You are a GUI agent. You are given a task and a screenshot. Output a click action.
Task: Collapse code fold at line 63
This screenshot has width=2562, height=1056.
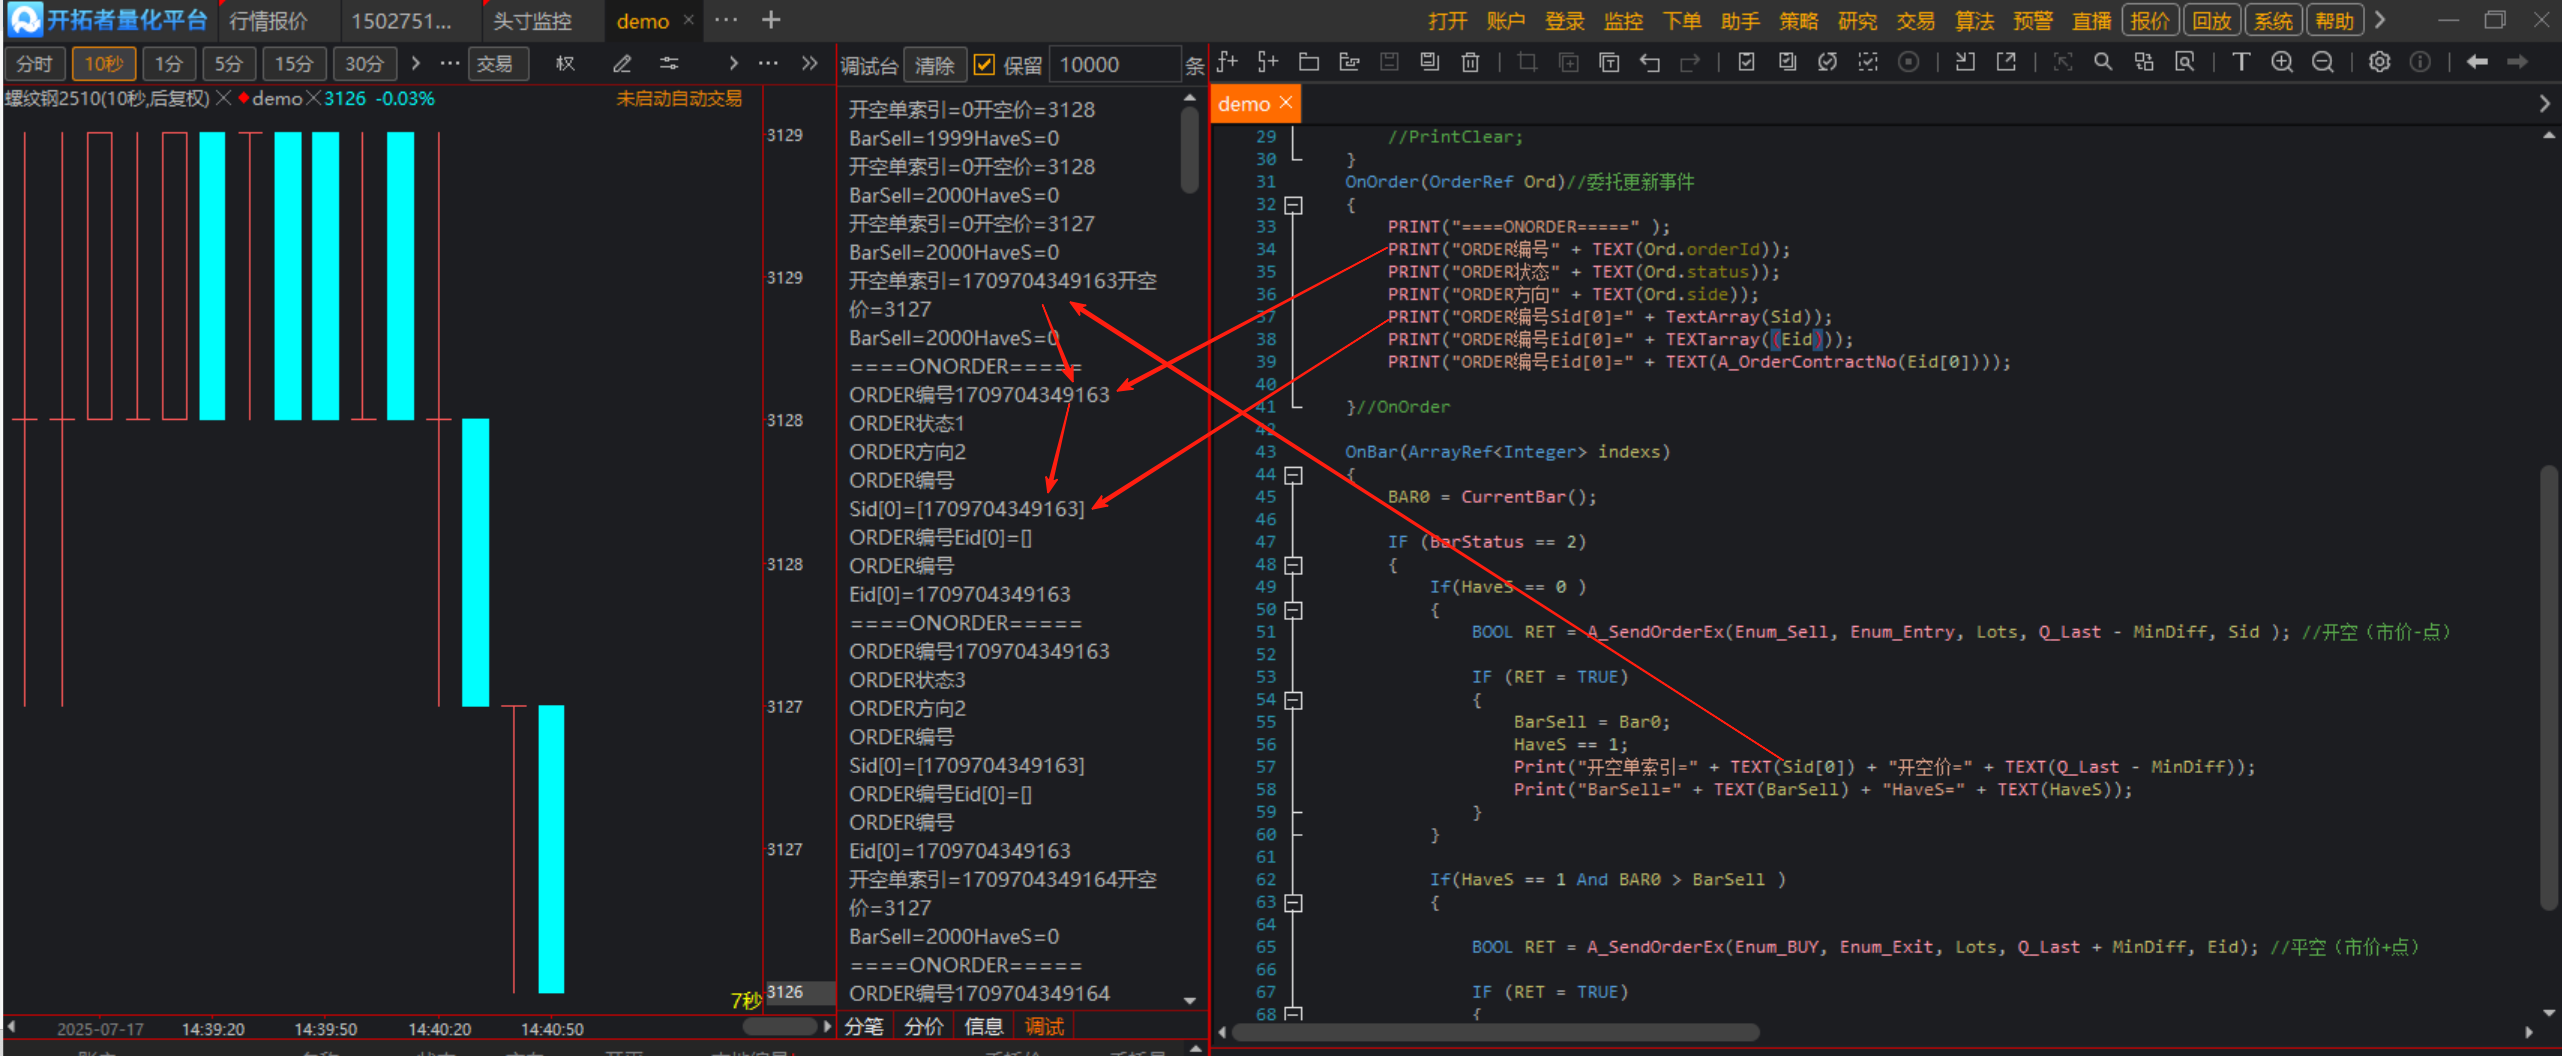click(x=1293, y=903)
